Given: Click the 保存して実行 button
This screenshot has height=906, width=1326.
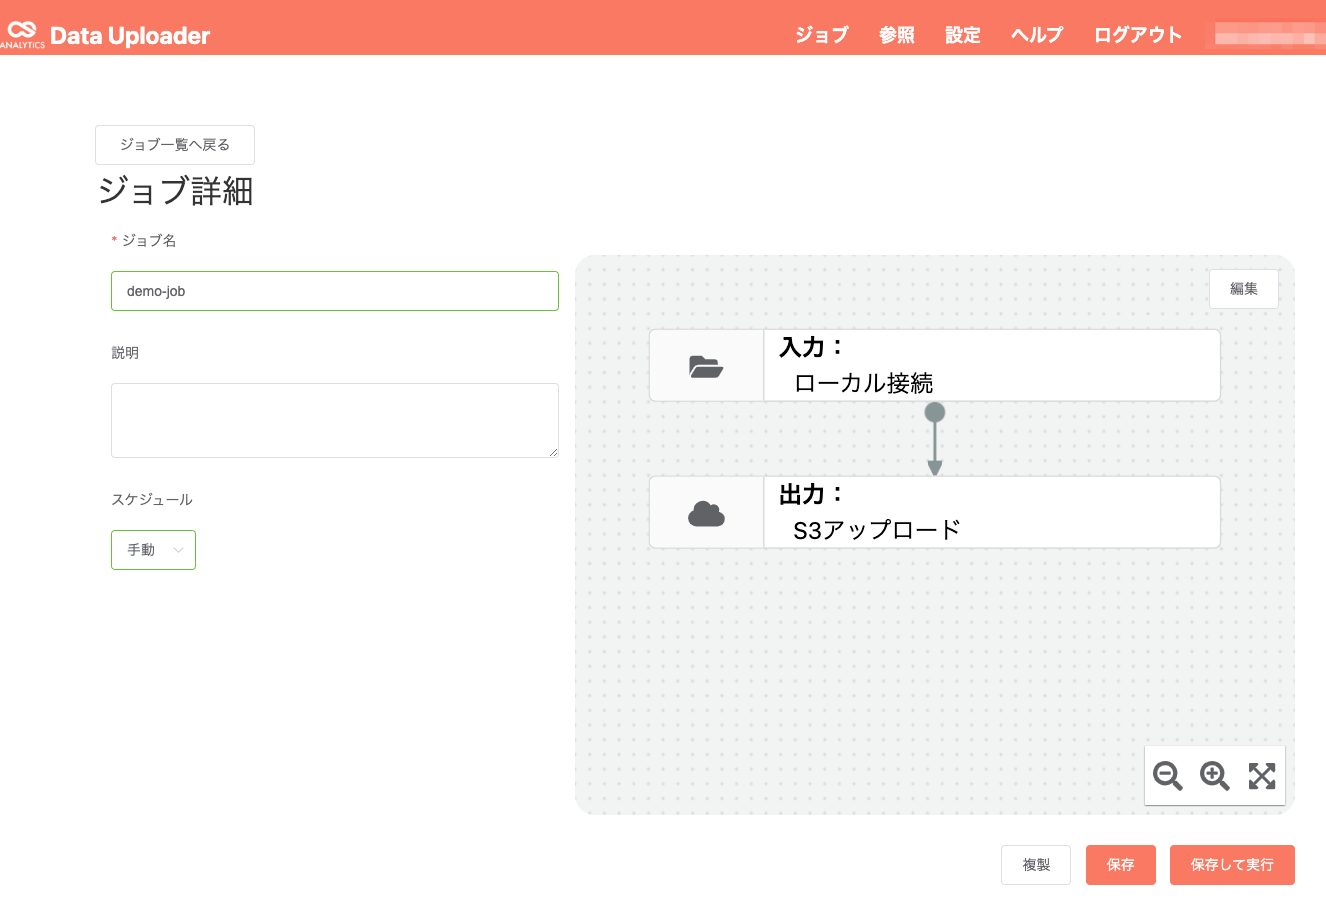Looking at the screenshot, I should [1232, 864].
